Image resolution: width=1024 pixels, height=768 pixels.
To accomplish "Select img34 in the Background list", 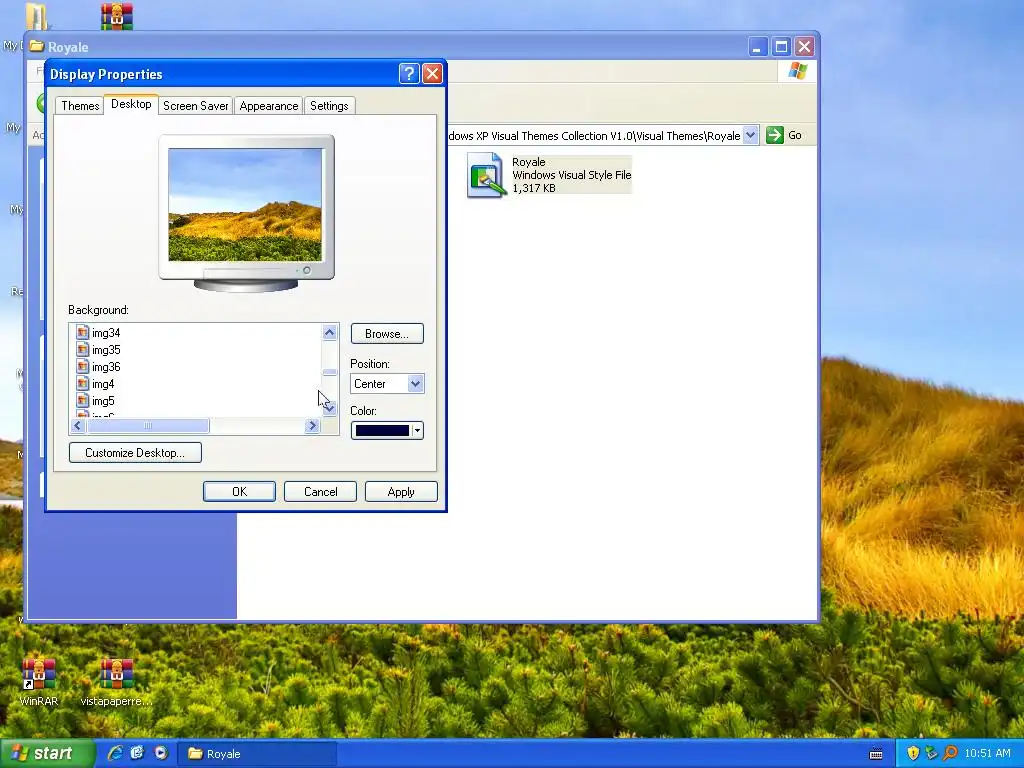I will (x=106, y=333).
